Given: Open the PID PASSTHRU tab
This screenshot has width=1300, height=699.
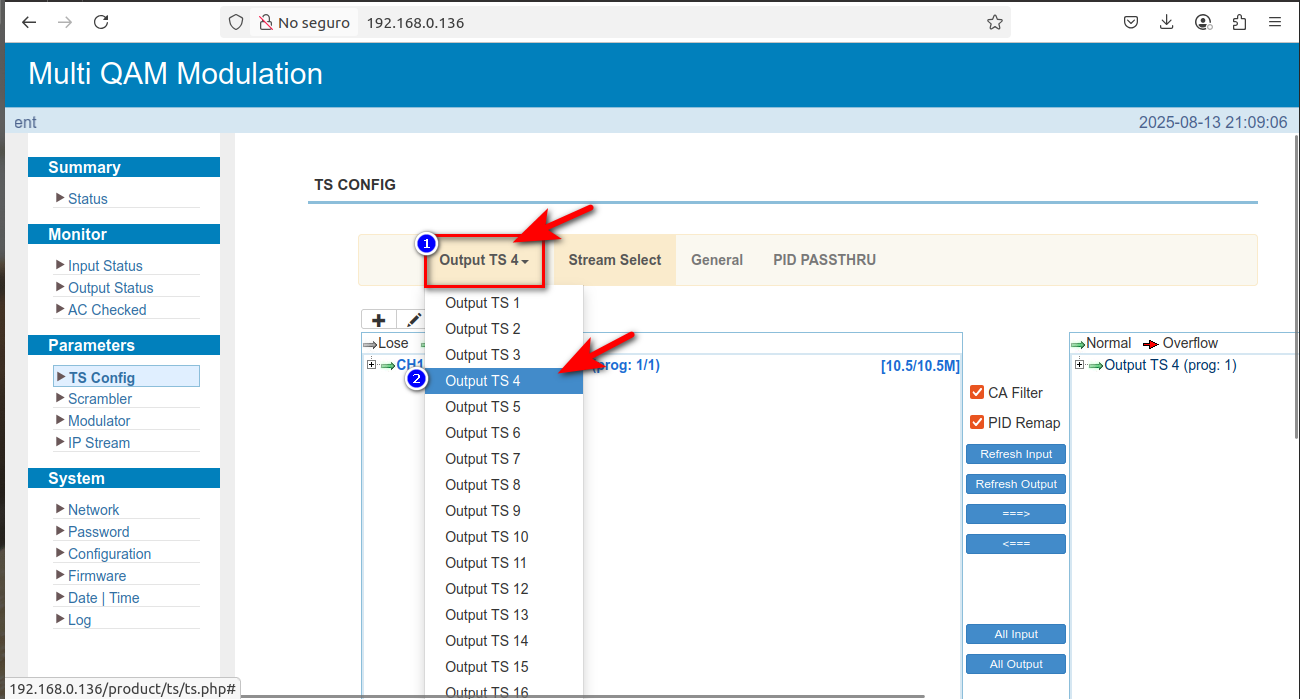Looking at the screenshot, I should click(x=824, y=260).
